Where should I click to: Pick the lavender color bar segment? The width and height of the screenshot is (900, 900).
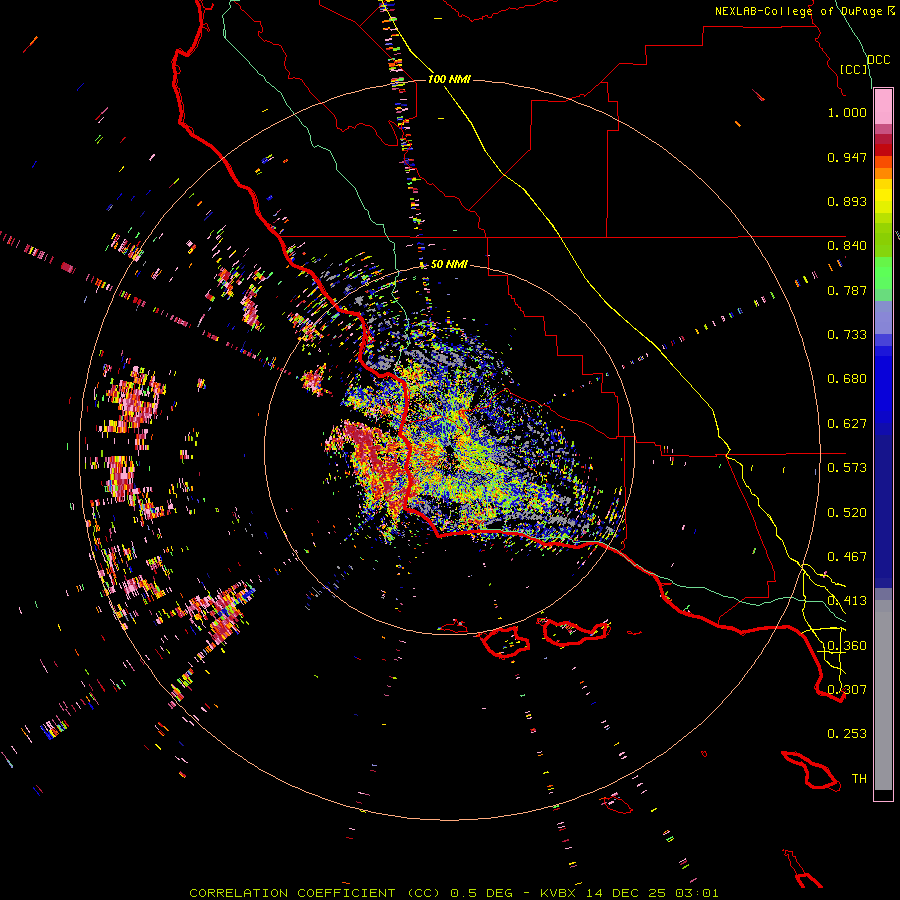pyautogui.click(x=883, y=317)
